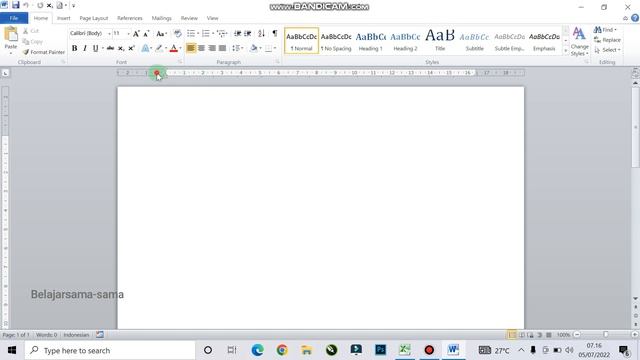Click Grow Font icon

point(136,33)
